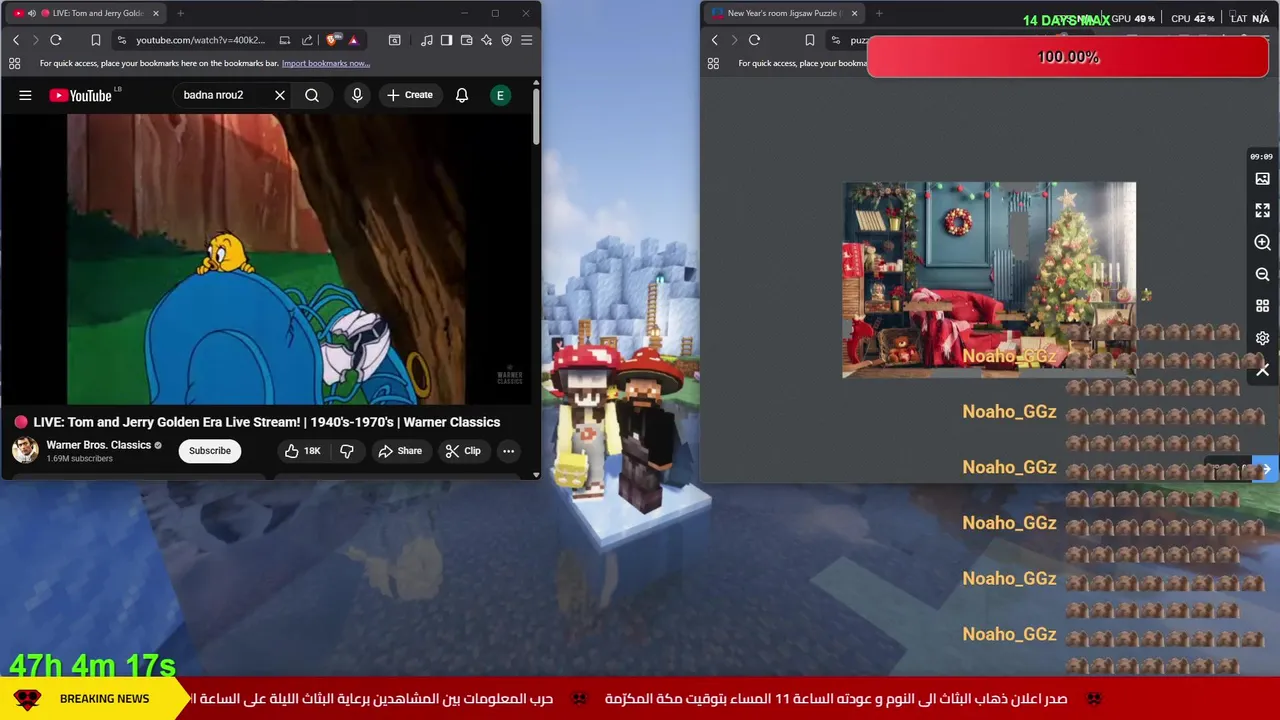Image resolution: width=1280 pixels, height=720 pixels.
Task: Open YouTube hamburger guide menu
Action: (x=25, y=95)
